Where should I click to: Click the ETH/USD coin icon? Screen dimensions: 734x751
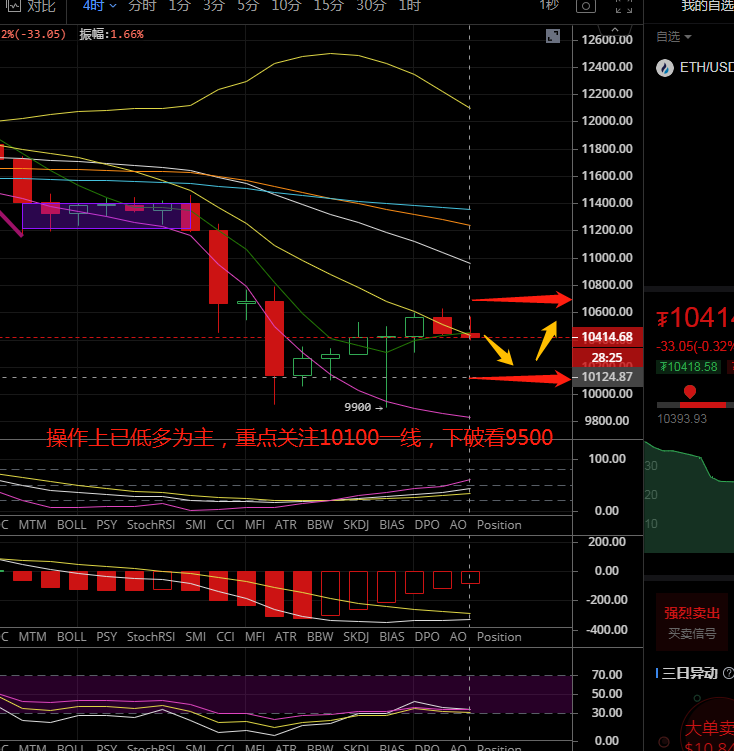point(665,68)
